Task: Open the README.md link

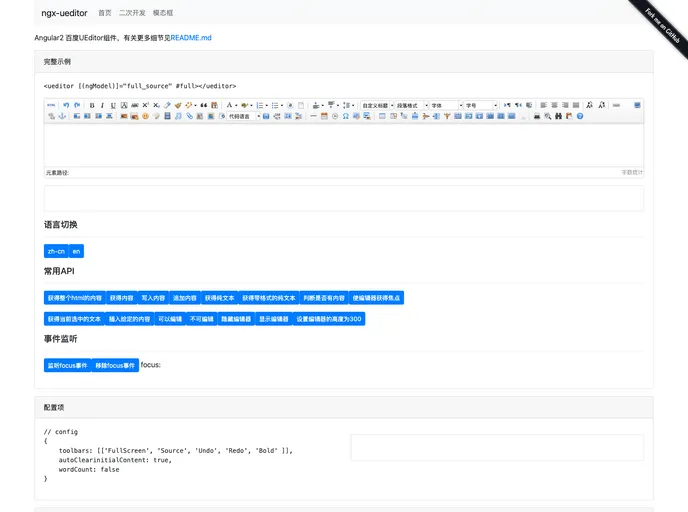Action: pyautogui.click(x=191, y=38)
